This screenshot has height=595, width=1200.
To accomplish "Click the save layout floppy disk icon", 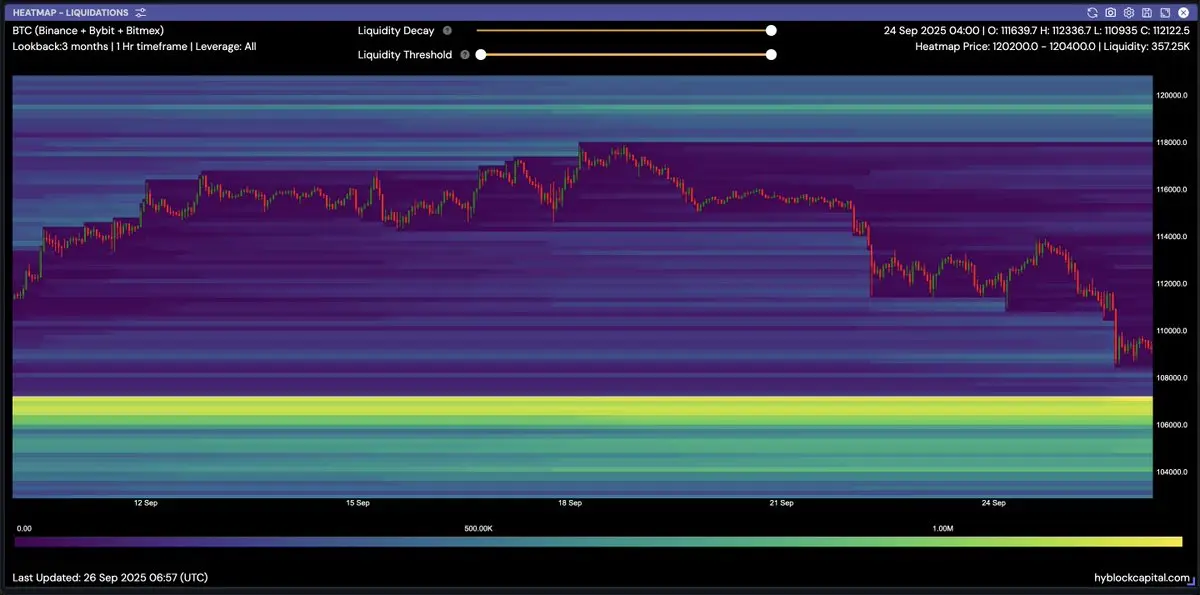I will click(x=1146, y=12).
